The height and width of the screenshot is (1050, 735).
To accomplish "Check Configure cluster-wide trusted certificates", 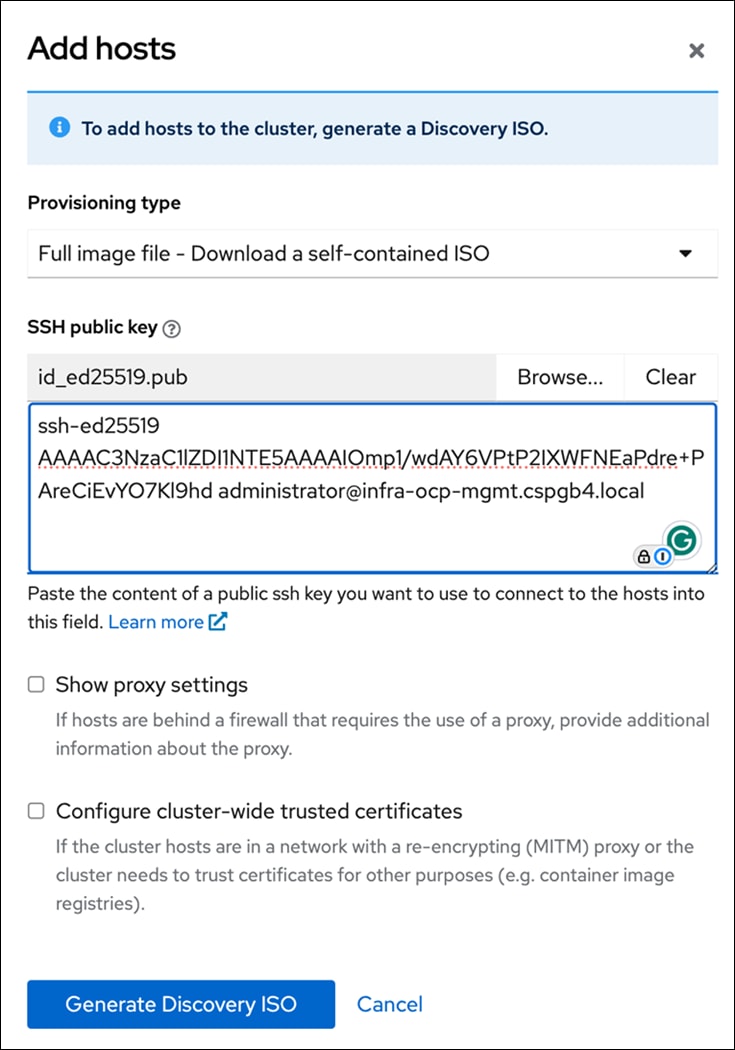I will 36,811.
